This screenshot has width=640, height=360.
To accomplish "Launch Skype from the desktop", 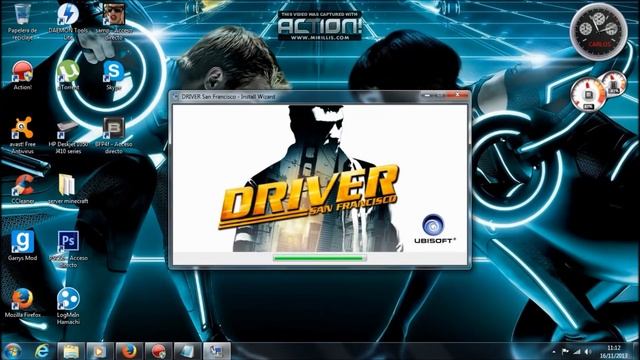I will (114, 76).
